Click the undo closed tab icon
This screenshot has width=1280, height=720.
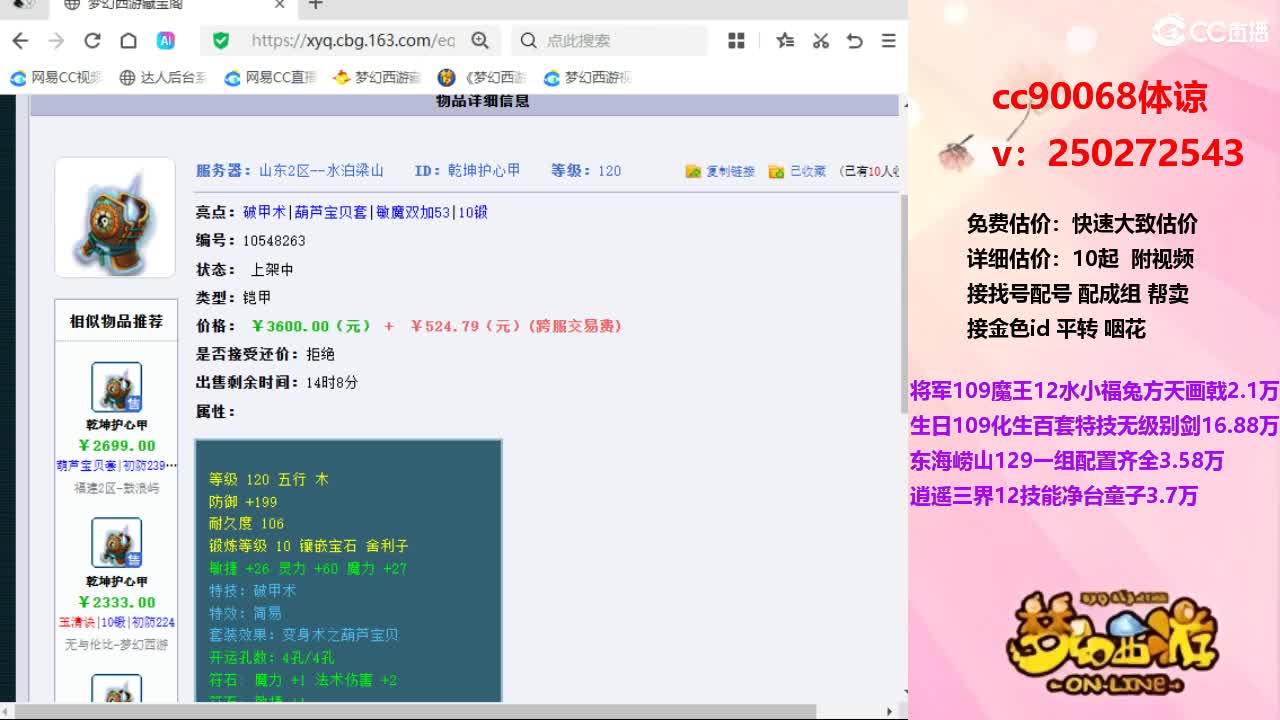tap(854, 41)
